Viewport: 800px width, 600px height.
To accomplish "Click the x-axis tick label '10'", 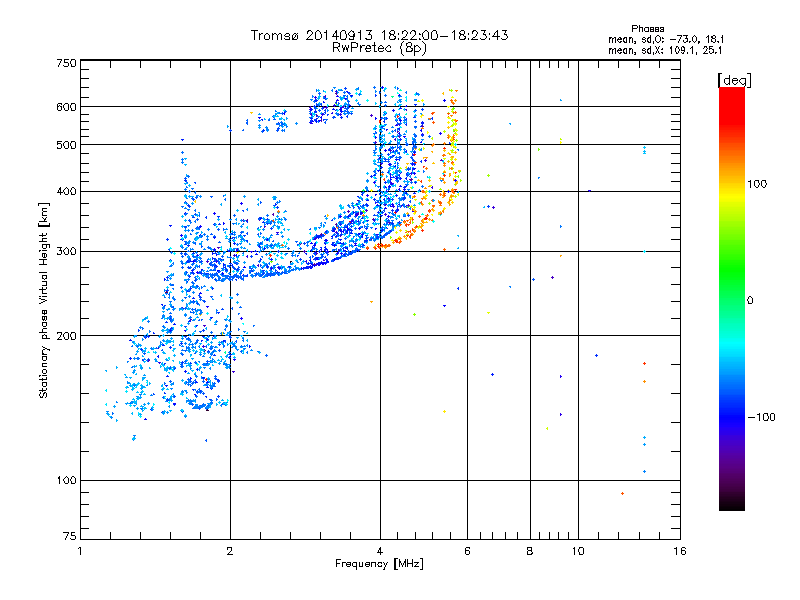I will pos(578,551).
